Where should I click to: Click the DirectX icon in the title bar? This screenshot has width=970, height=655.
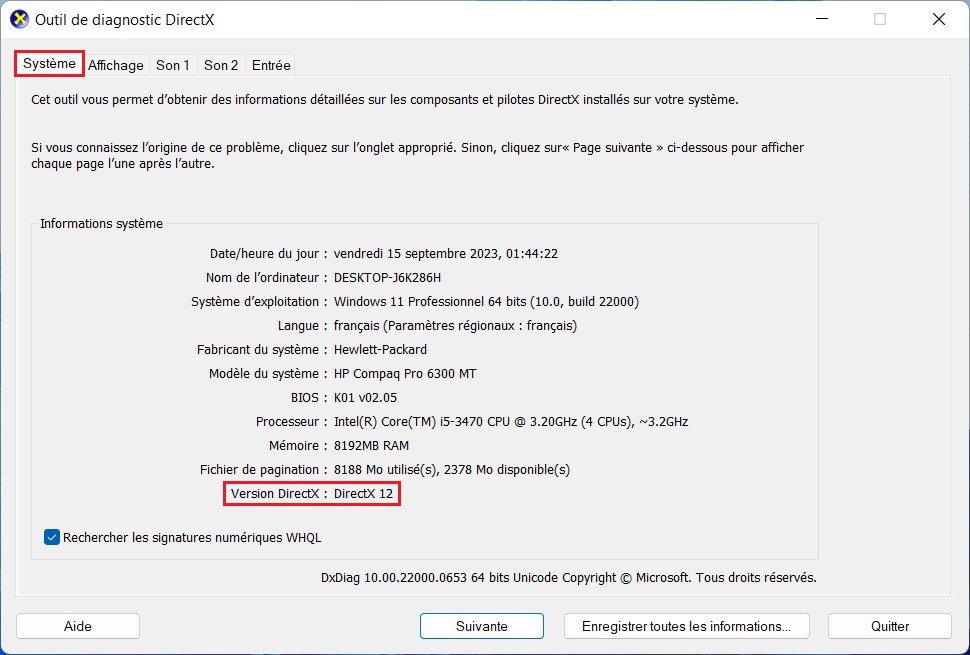[19, 19]
